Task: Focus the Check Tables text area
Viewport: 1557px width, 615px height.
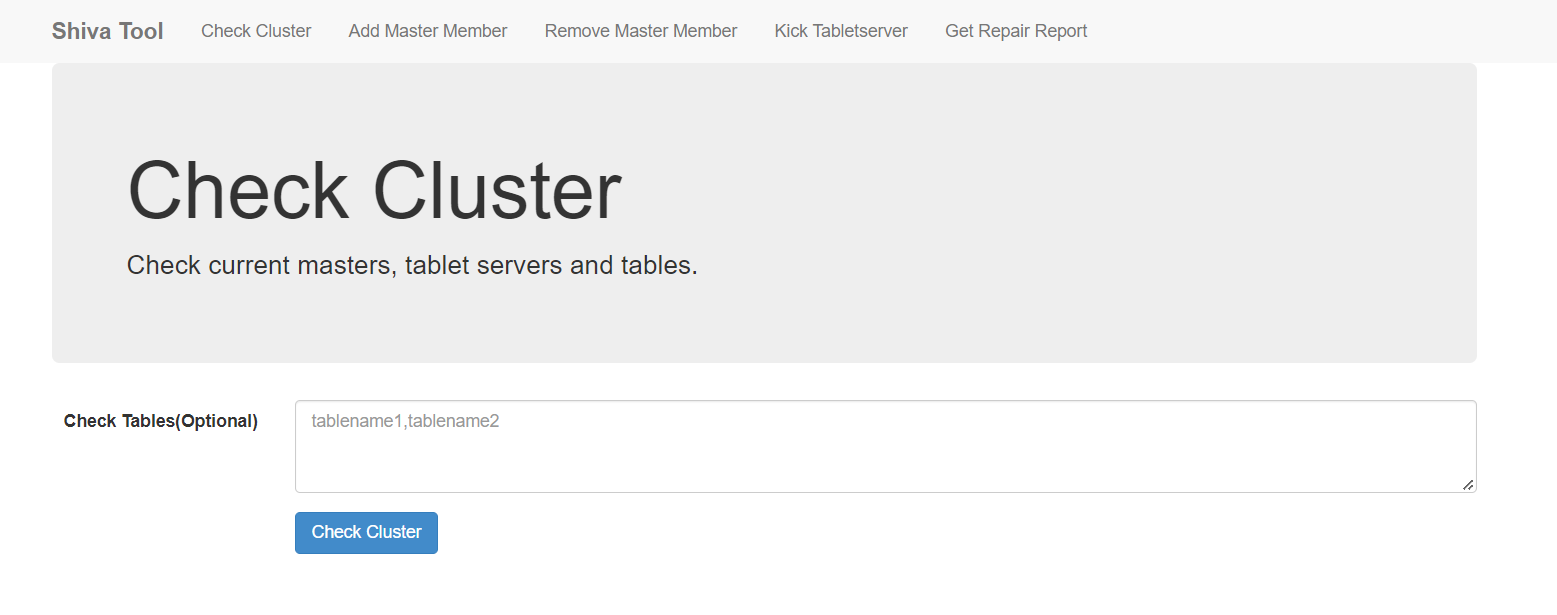Action: pos(884,446)
